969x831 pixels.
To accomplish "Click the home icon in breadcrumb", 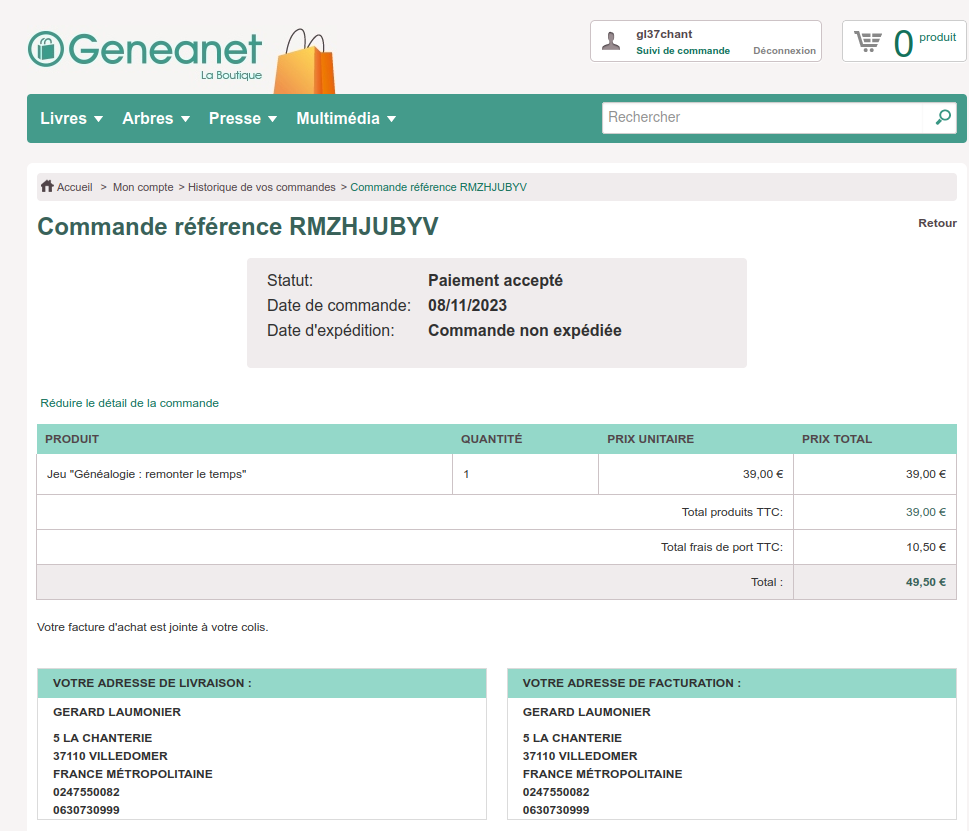I will click(47, 187).
